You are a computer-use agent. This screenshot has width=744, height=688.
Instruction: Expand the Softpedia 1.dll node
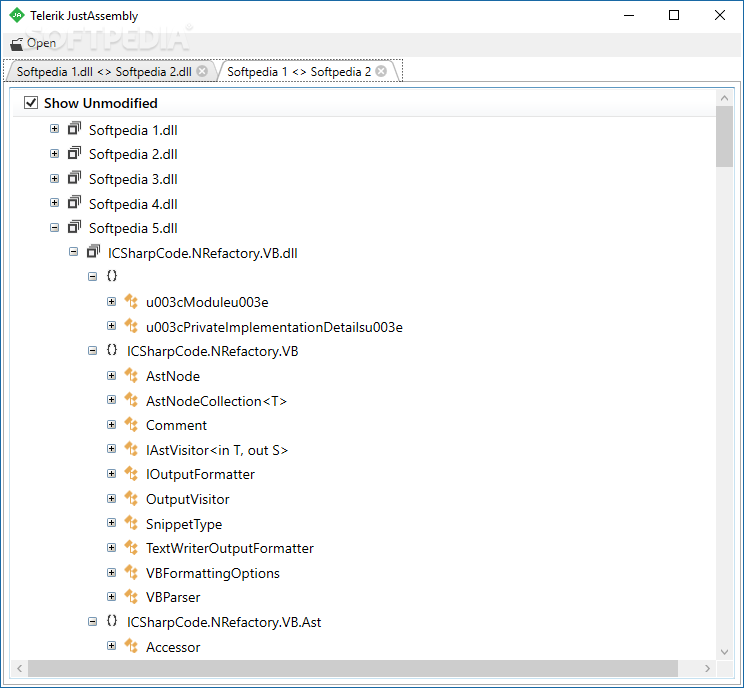pyautogui.click(x=55, y=129)
